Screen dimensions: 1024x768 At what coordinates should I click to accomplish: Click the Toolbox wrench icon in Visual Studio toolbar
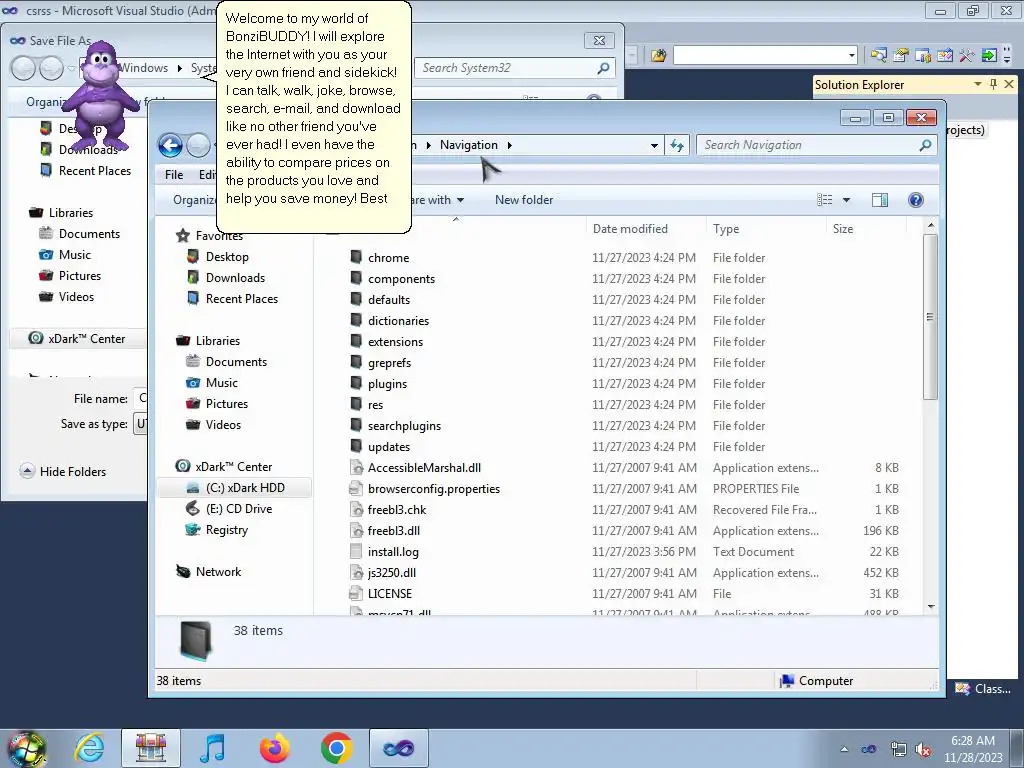click(x=967, y=56)
